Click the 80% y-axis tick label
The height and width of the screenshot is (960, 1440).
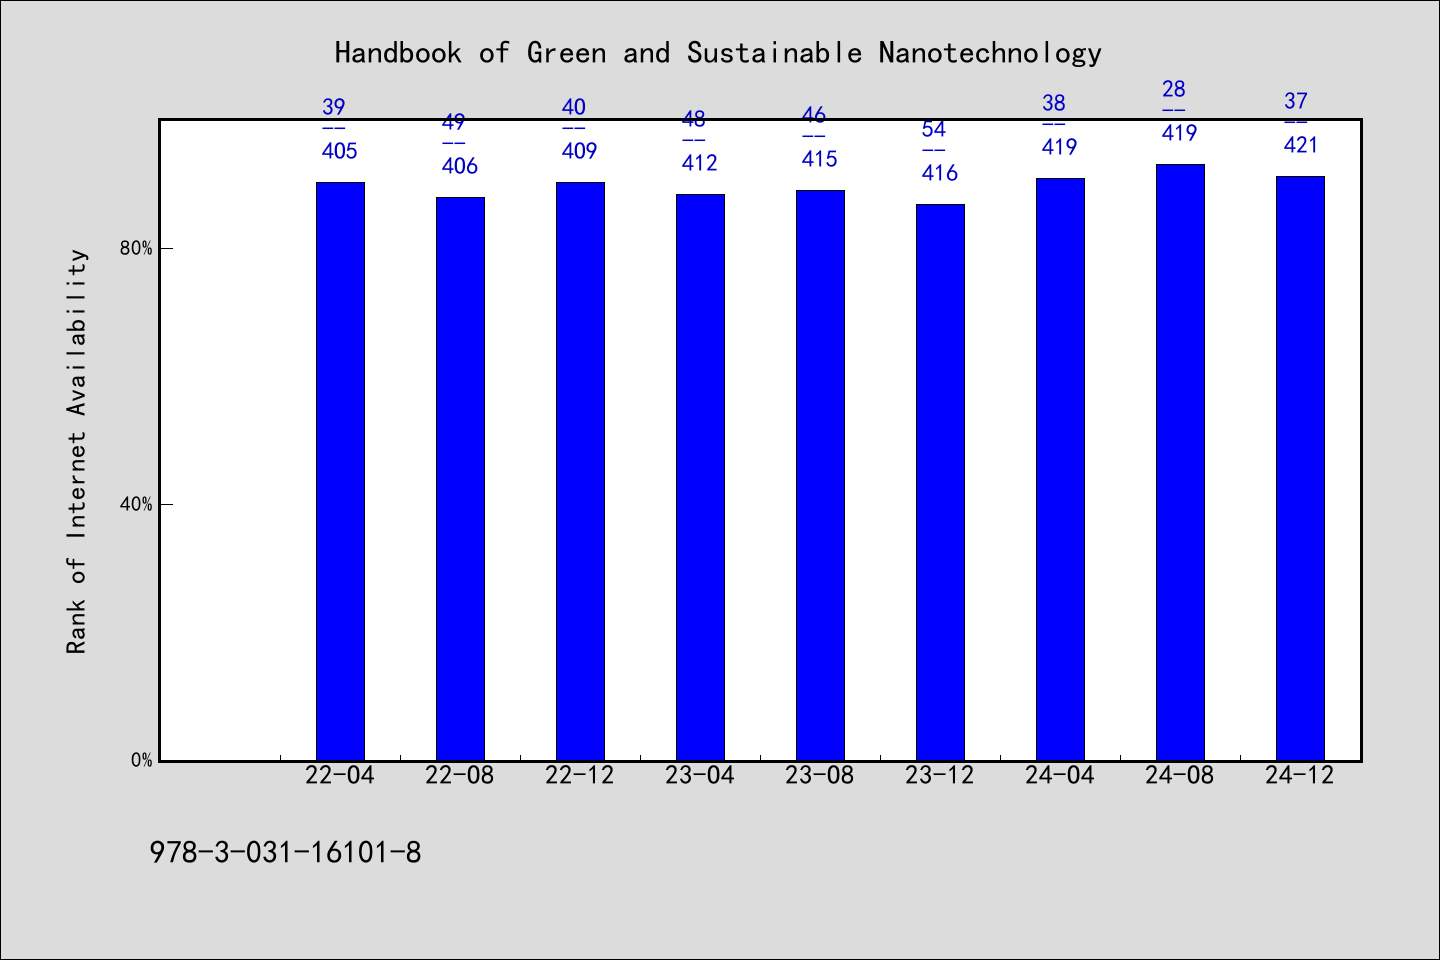pos(136,249)
